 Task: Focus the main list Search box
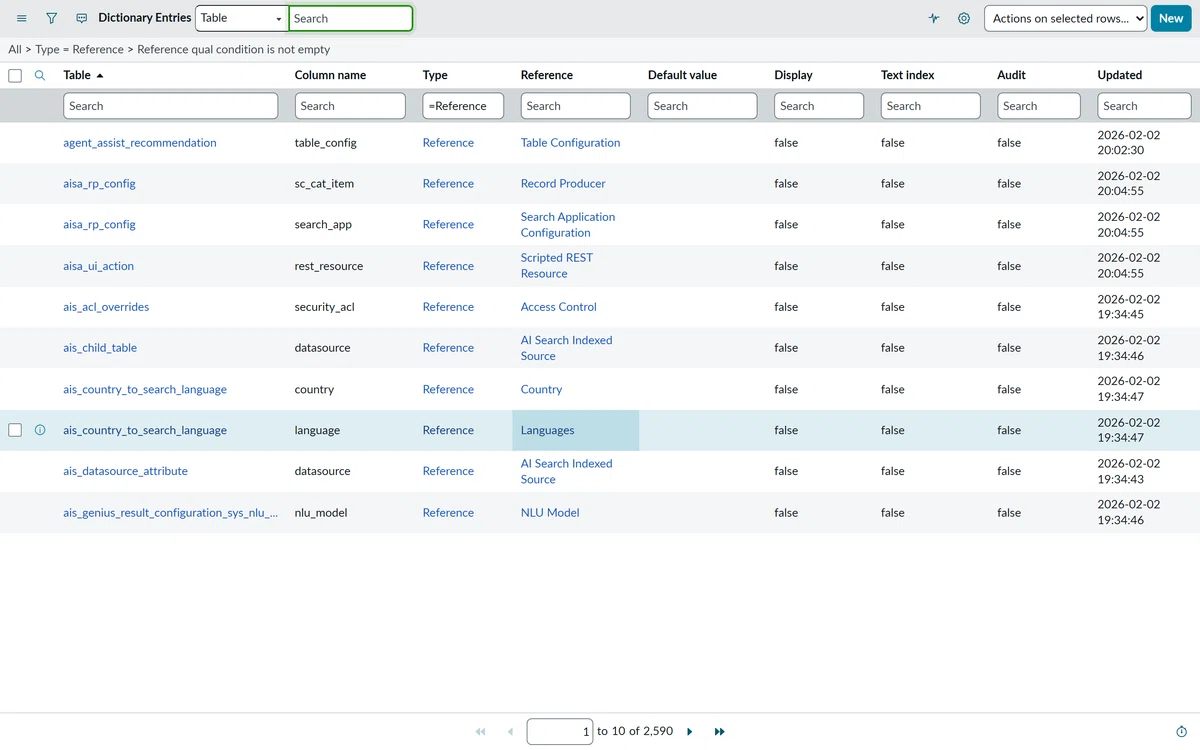pos(350,18)
